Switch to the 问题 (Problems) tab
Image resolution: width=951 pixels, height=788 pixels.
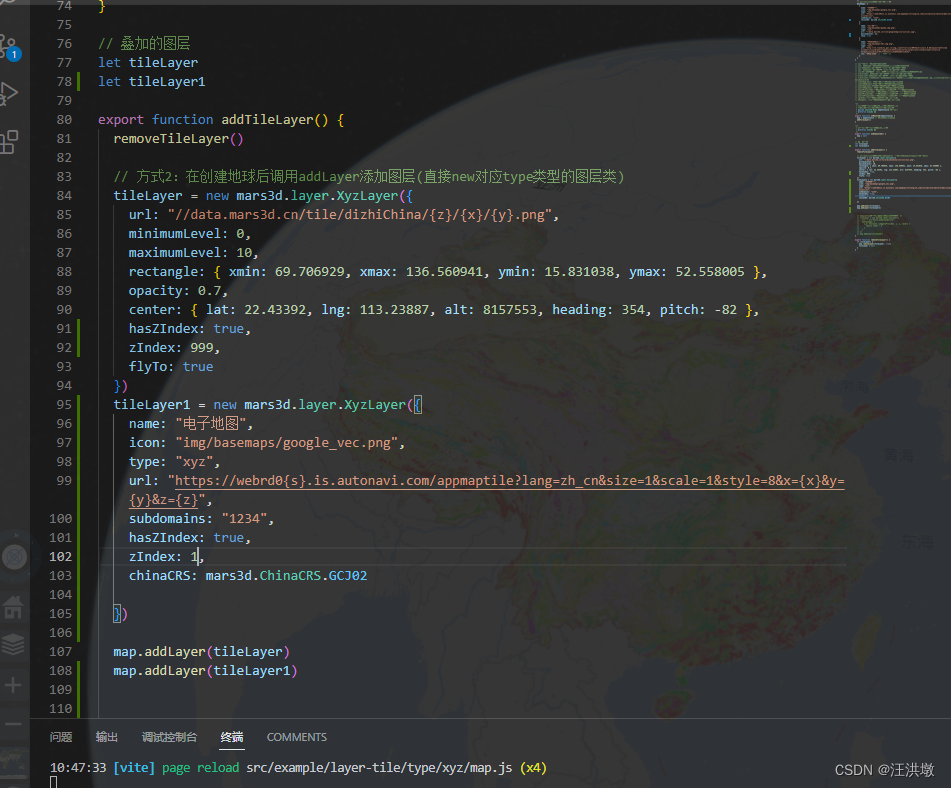(61, 737)
